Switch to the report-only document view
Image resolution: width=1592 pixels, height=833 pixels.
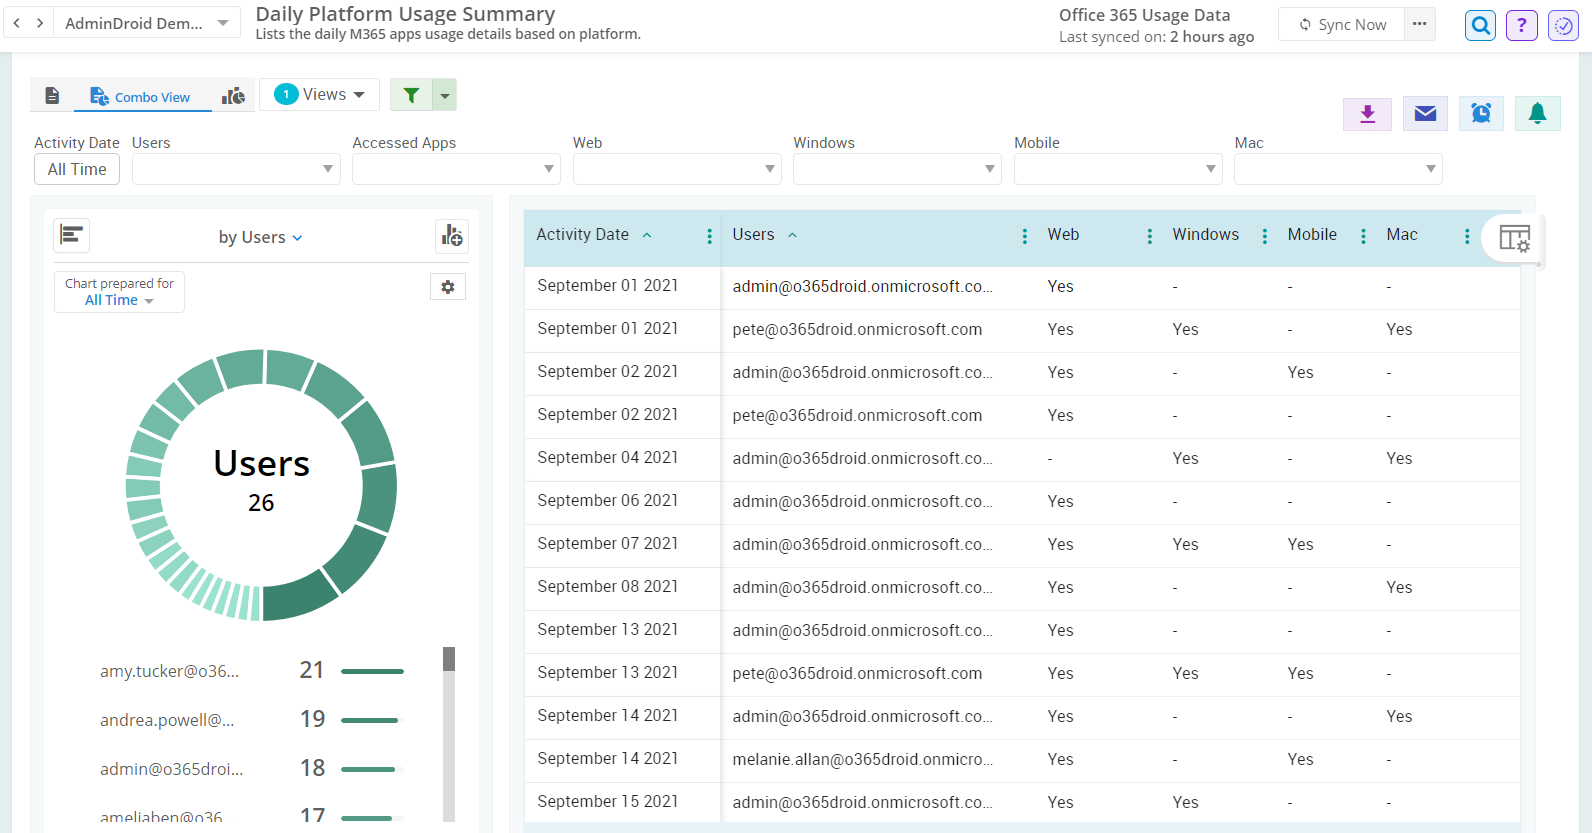click(53, 96)
